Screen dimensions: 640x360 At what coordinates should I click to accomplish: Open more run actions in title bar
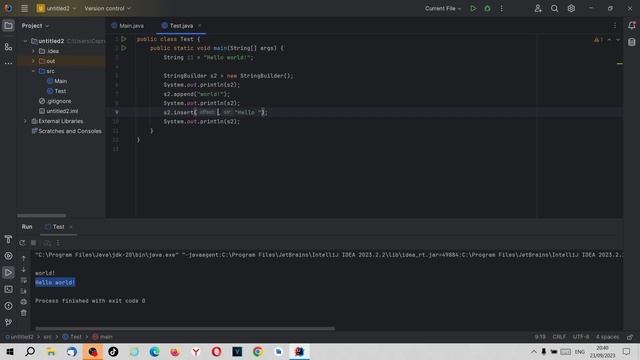(502, 8)
